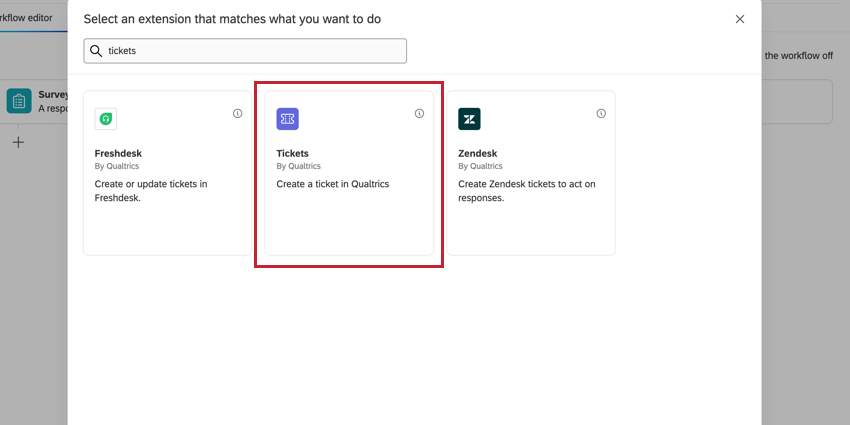Click the Freshdesk headset logo icon
This screenshot has width=850, height=425.
[x=106, y=119]
